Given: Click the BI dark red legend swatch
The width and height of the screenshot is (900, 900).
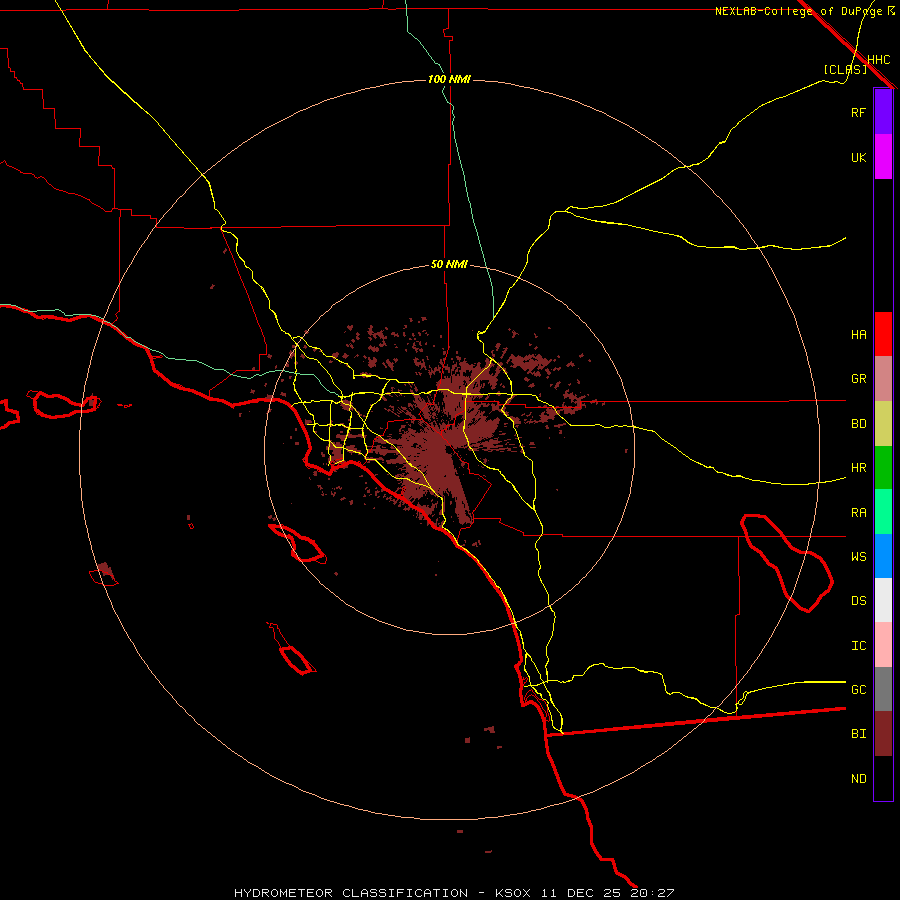Looking at the screenshot, I should [883, 734].
